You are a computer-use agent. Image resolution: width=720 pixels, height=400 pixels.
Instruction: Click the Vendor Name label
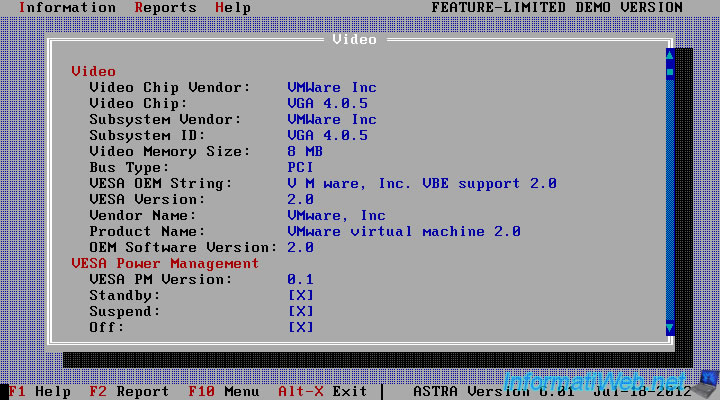(143, 215)
